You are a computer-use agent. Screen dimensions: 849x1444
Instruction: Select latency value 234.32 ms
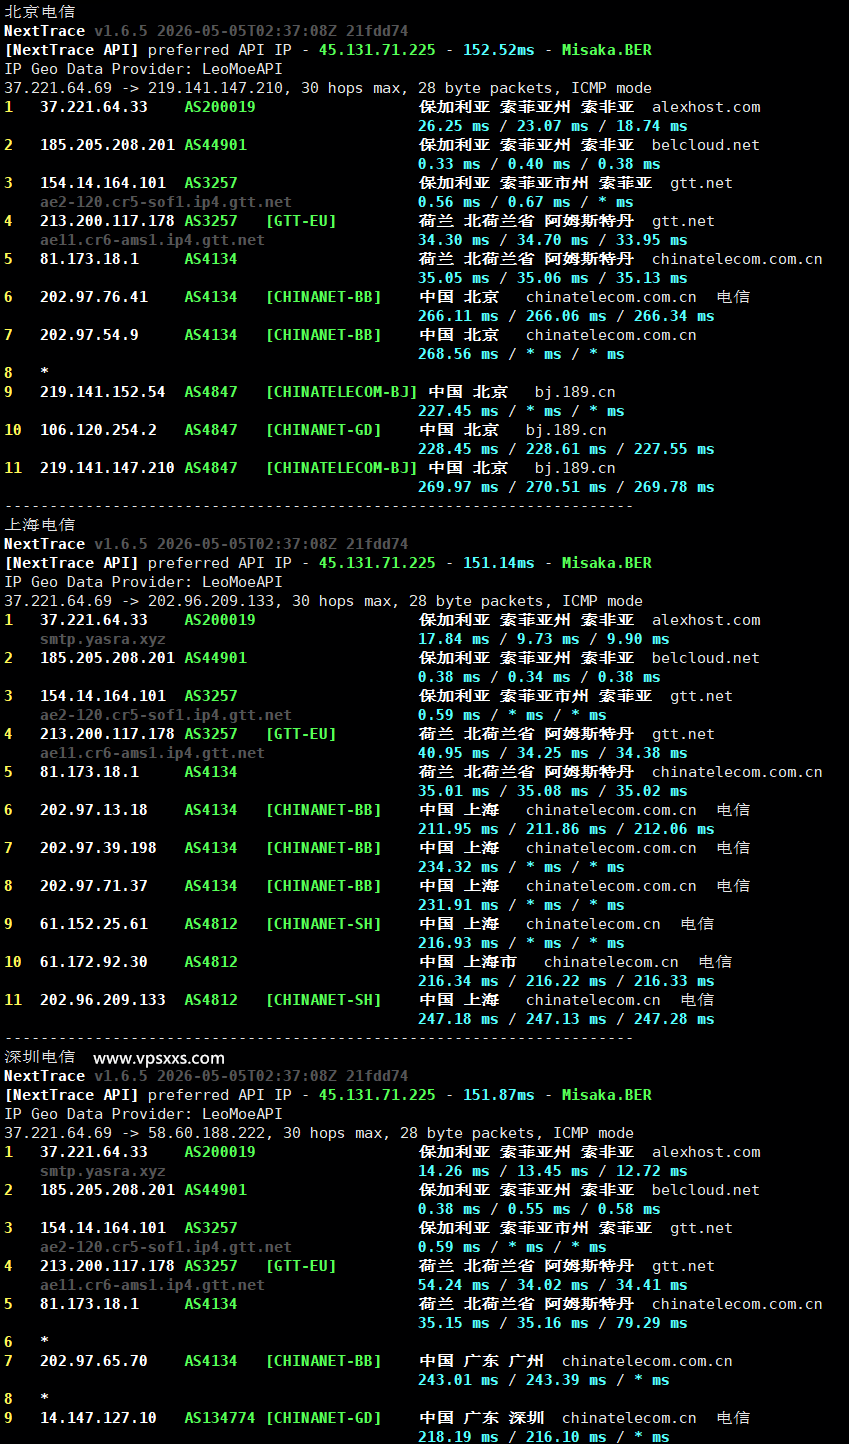tap(458, 867)
